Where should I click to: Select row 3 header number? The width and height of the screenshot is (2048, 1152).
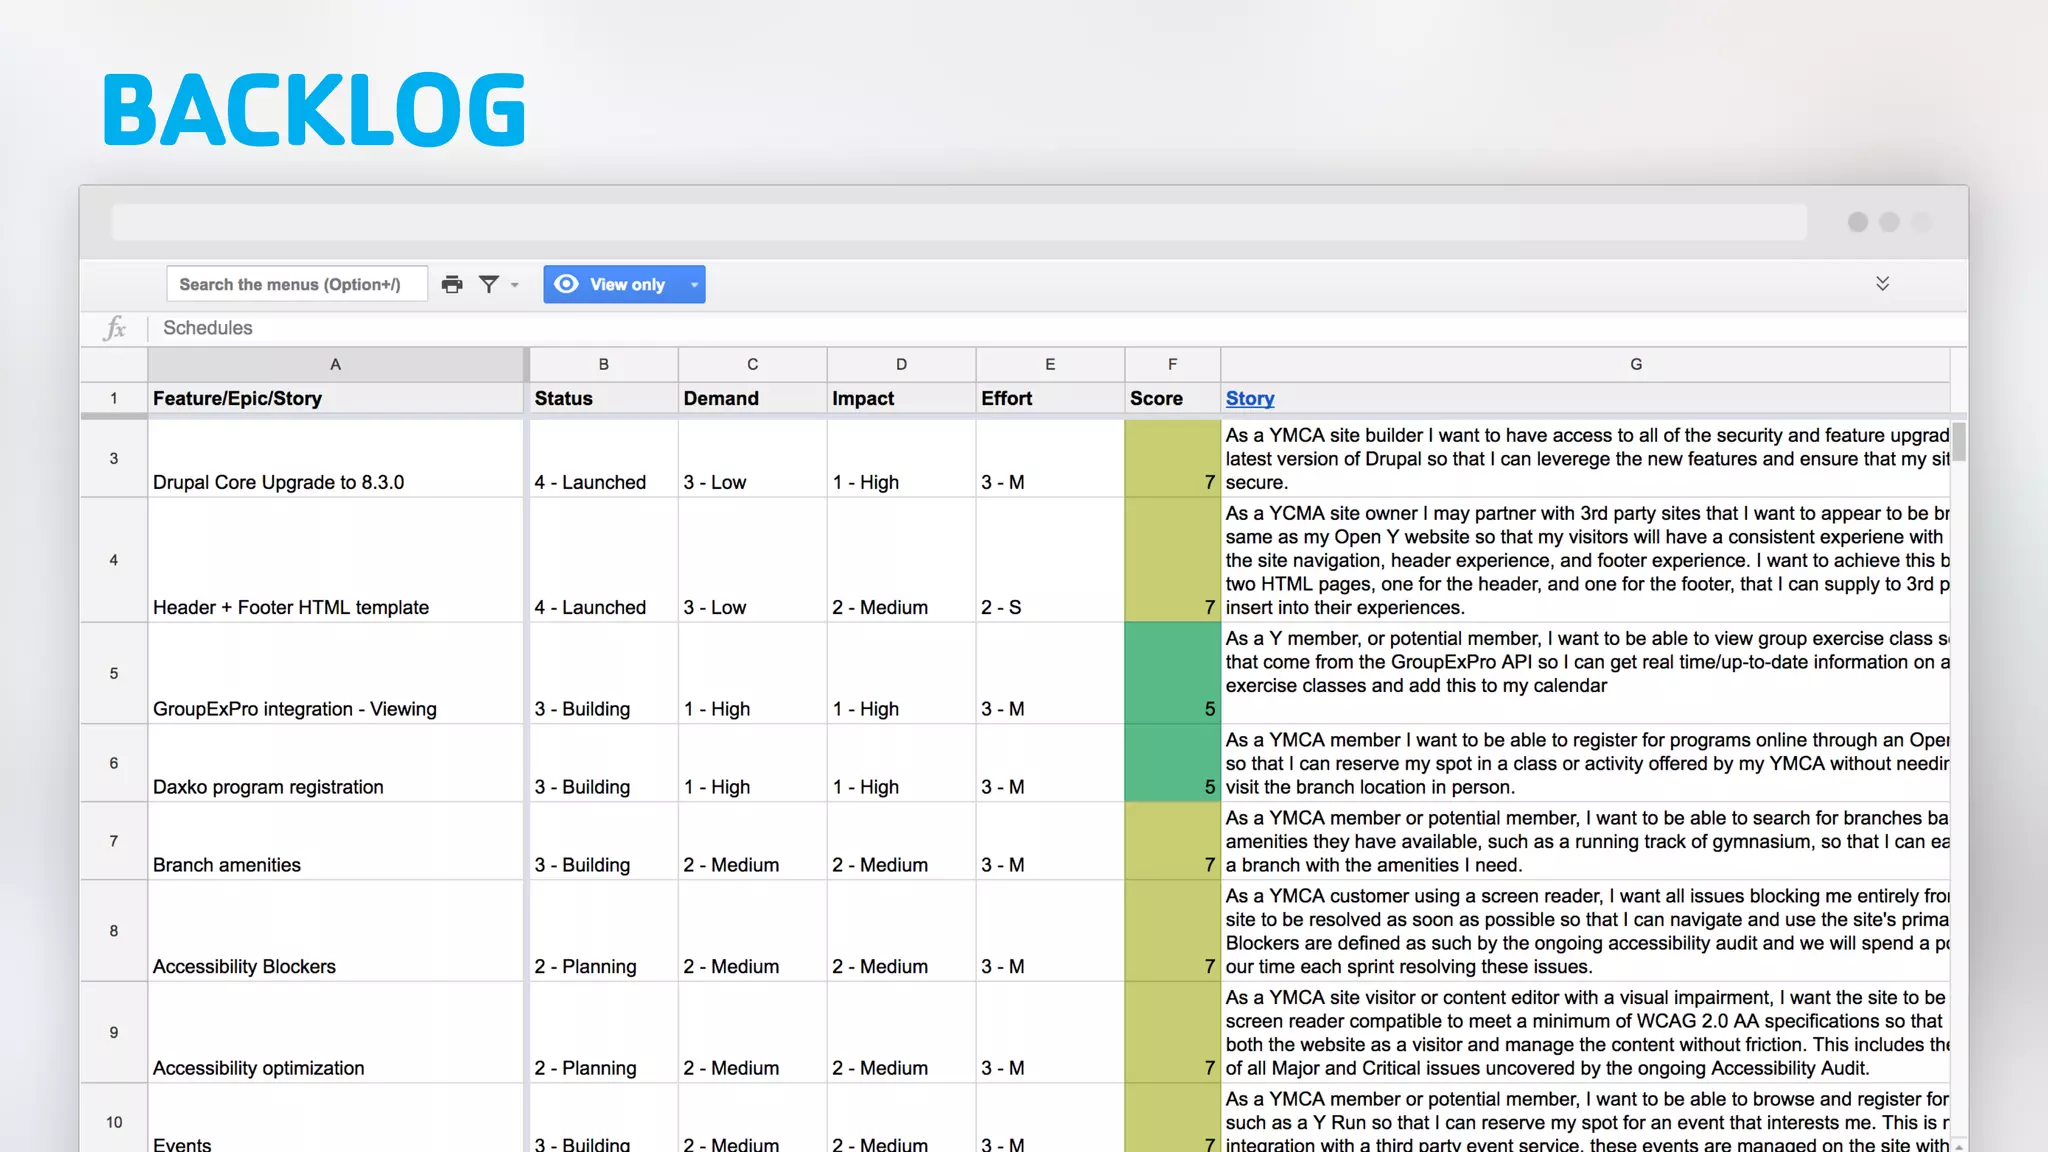point(114,458)
